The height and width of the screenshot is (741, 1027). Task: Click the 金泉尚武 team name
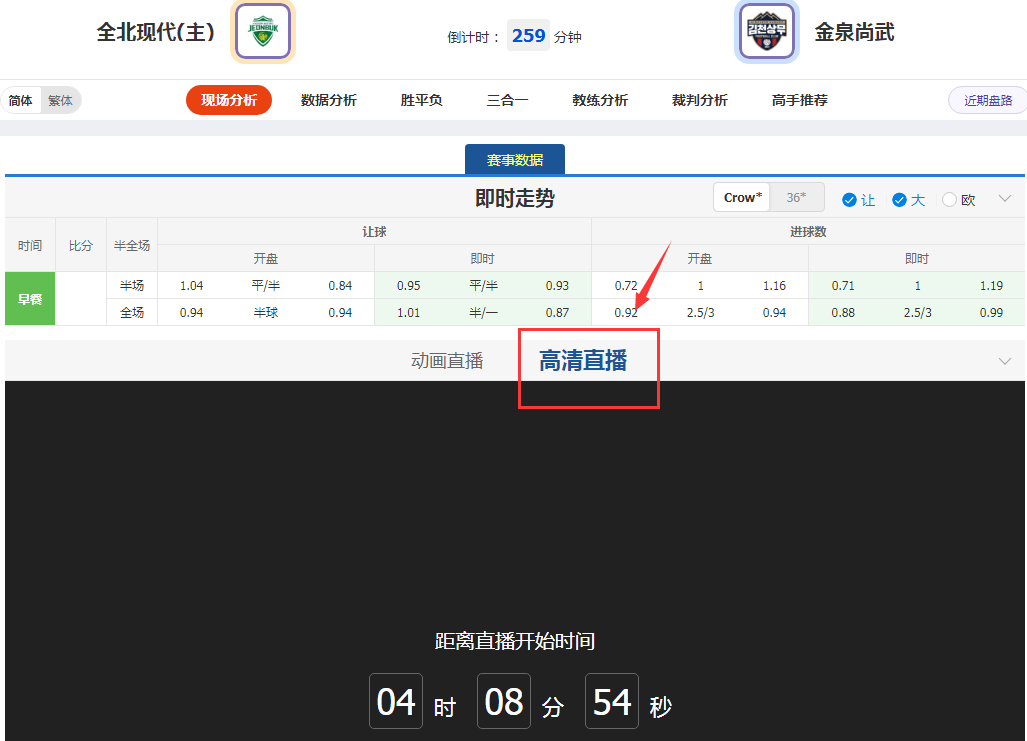pyautogui.click(x=854, y=32)
